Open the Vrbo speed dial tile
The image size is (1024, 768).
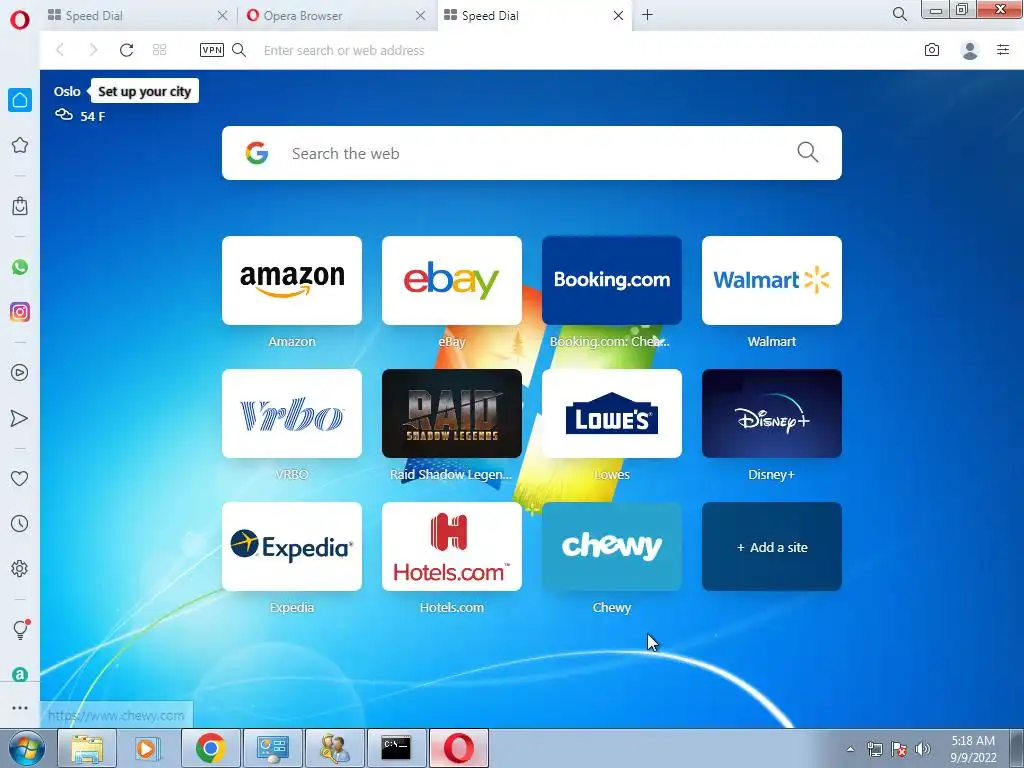[292, 413]
